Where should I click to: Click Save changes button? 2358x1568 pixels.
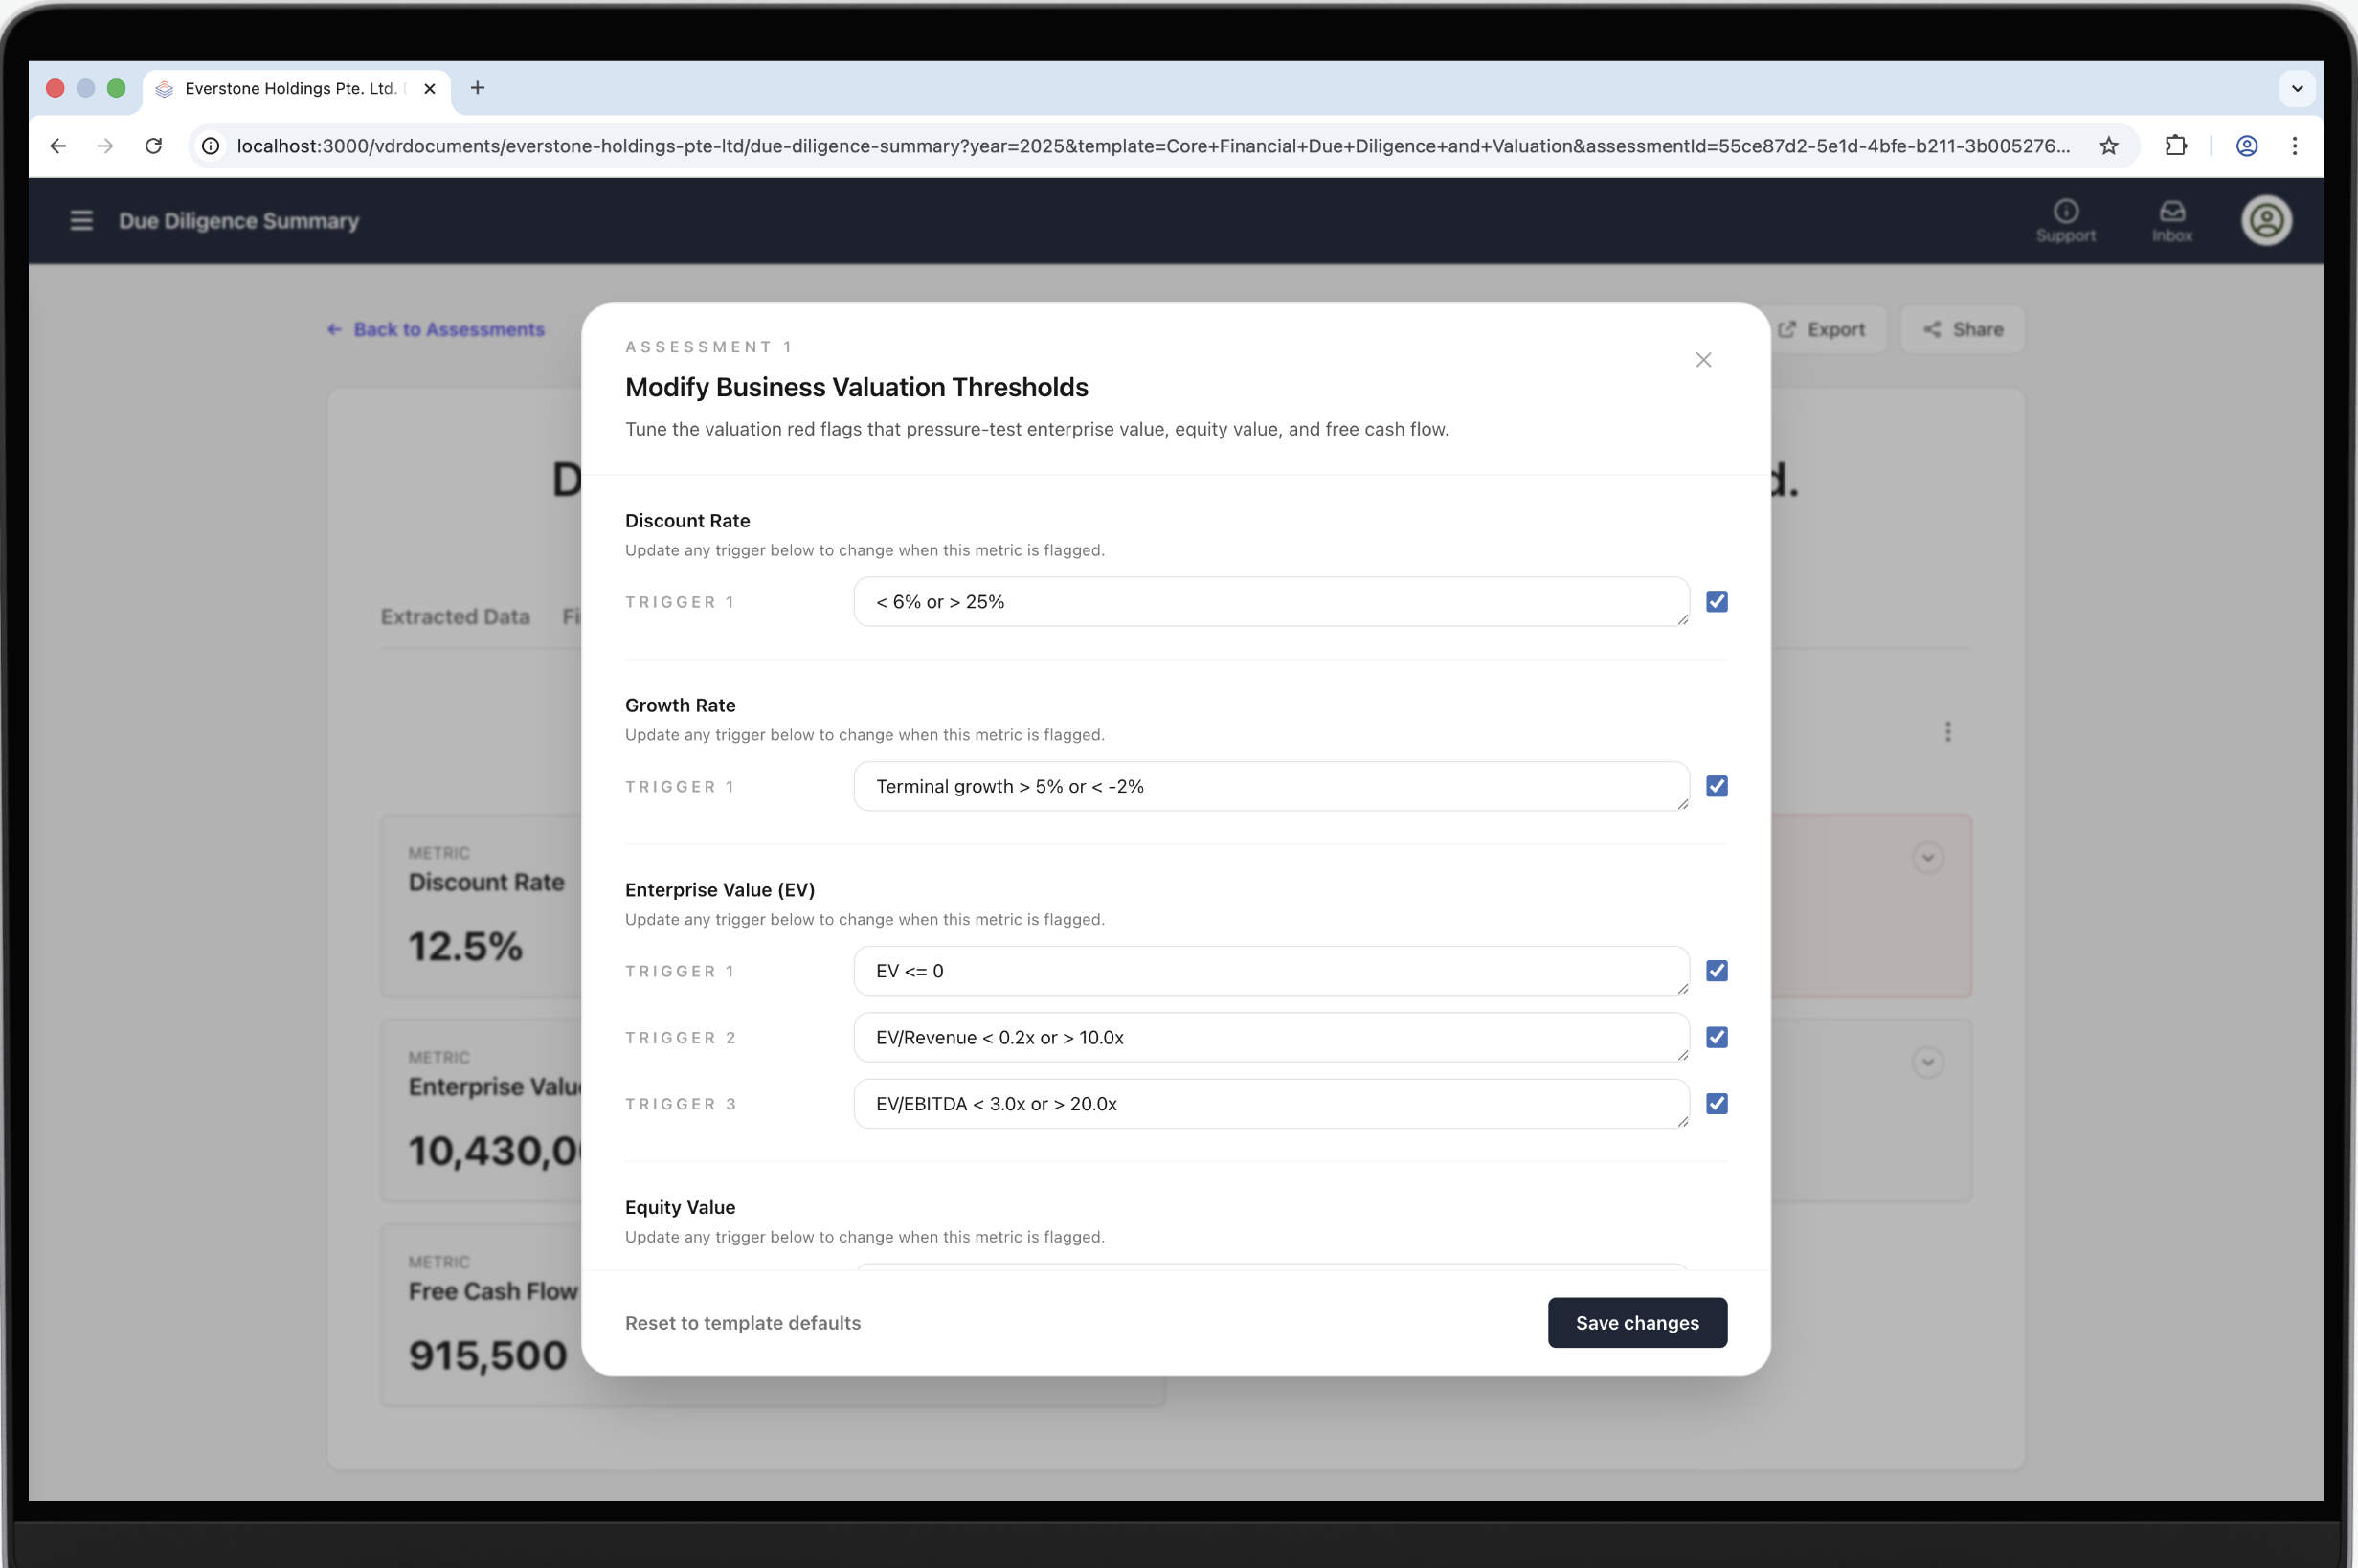[1636, 1323]
